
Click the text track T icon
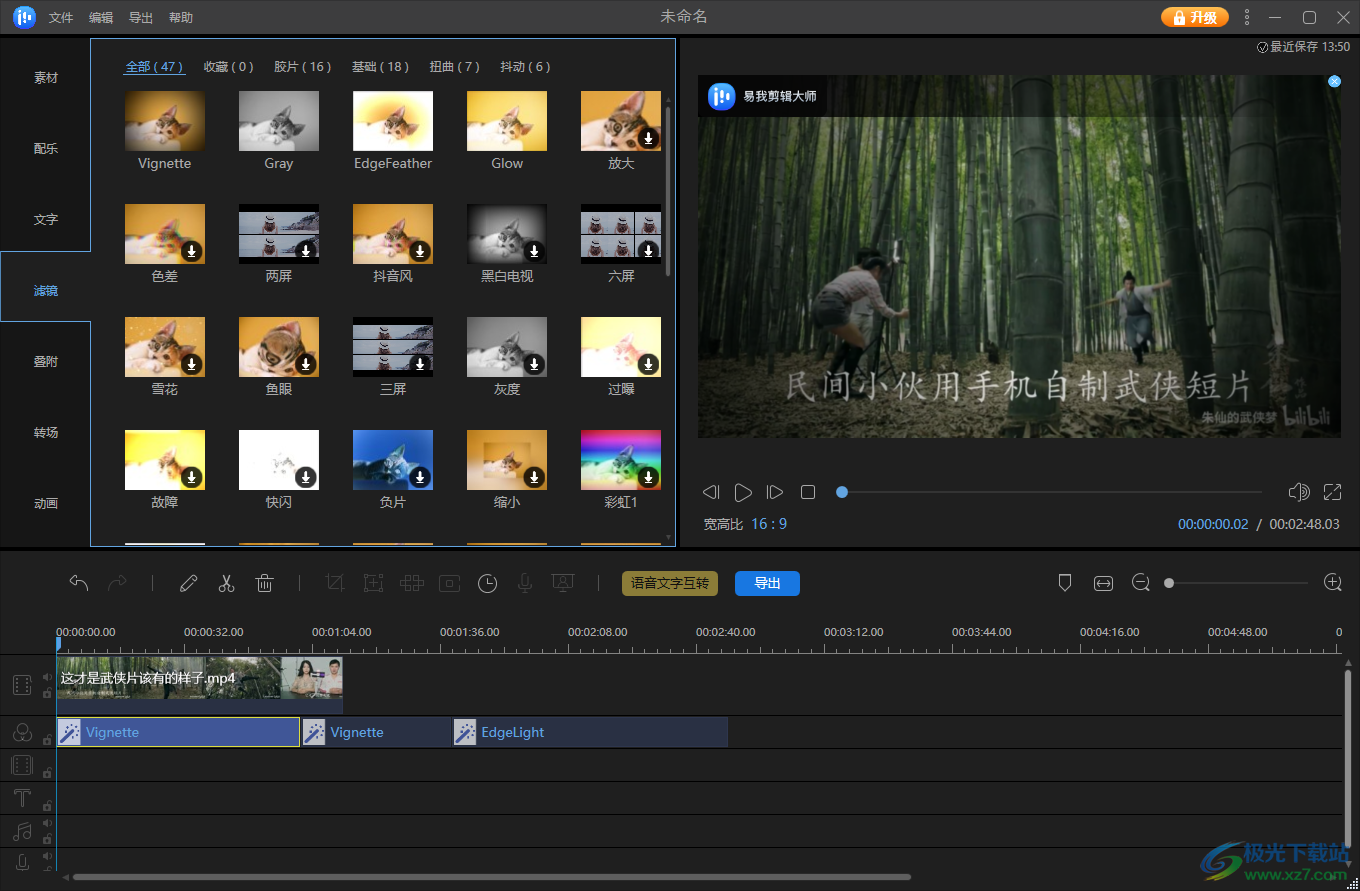point(22,798)
